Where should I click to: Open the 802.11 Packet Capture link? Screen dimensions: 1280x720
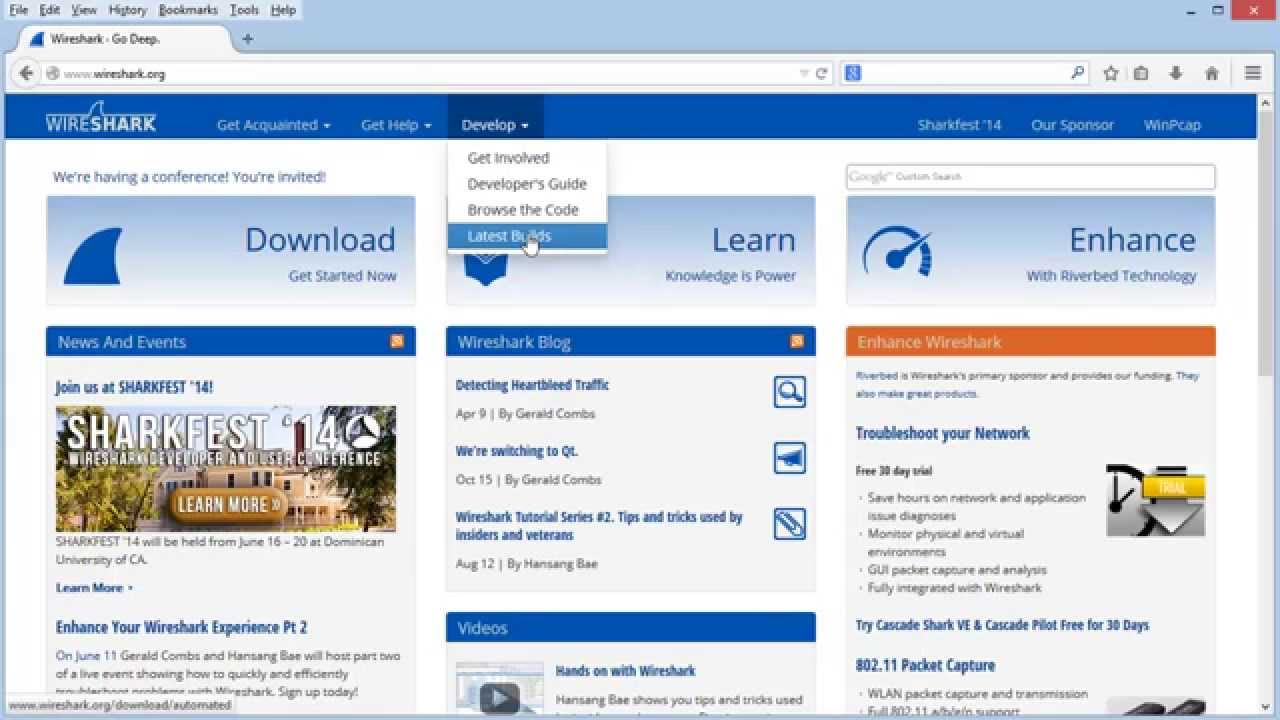925,665
